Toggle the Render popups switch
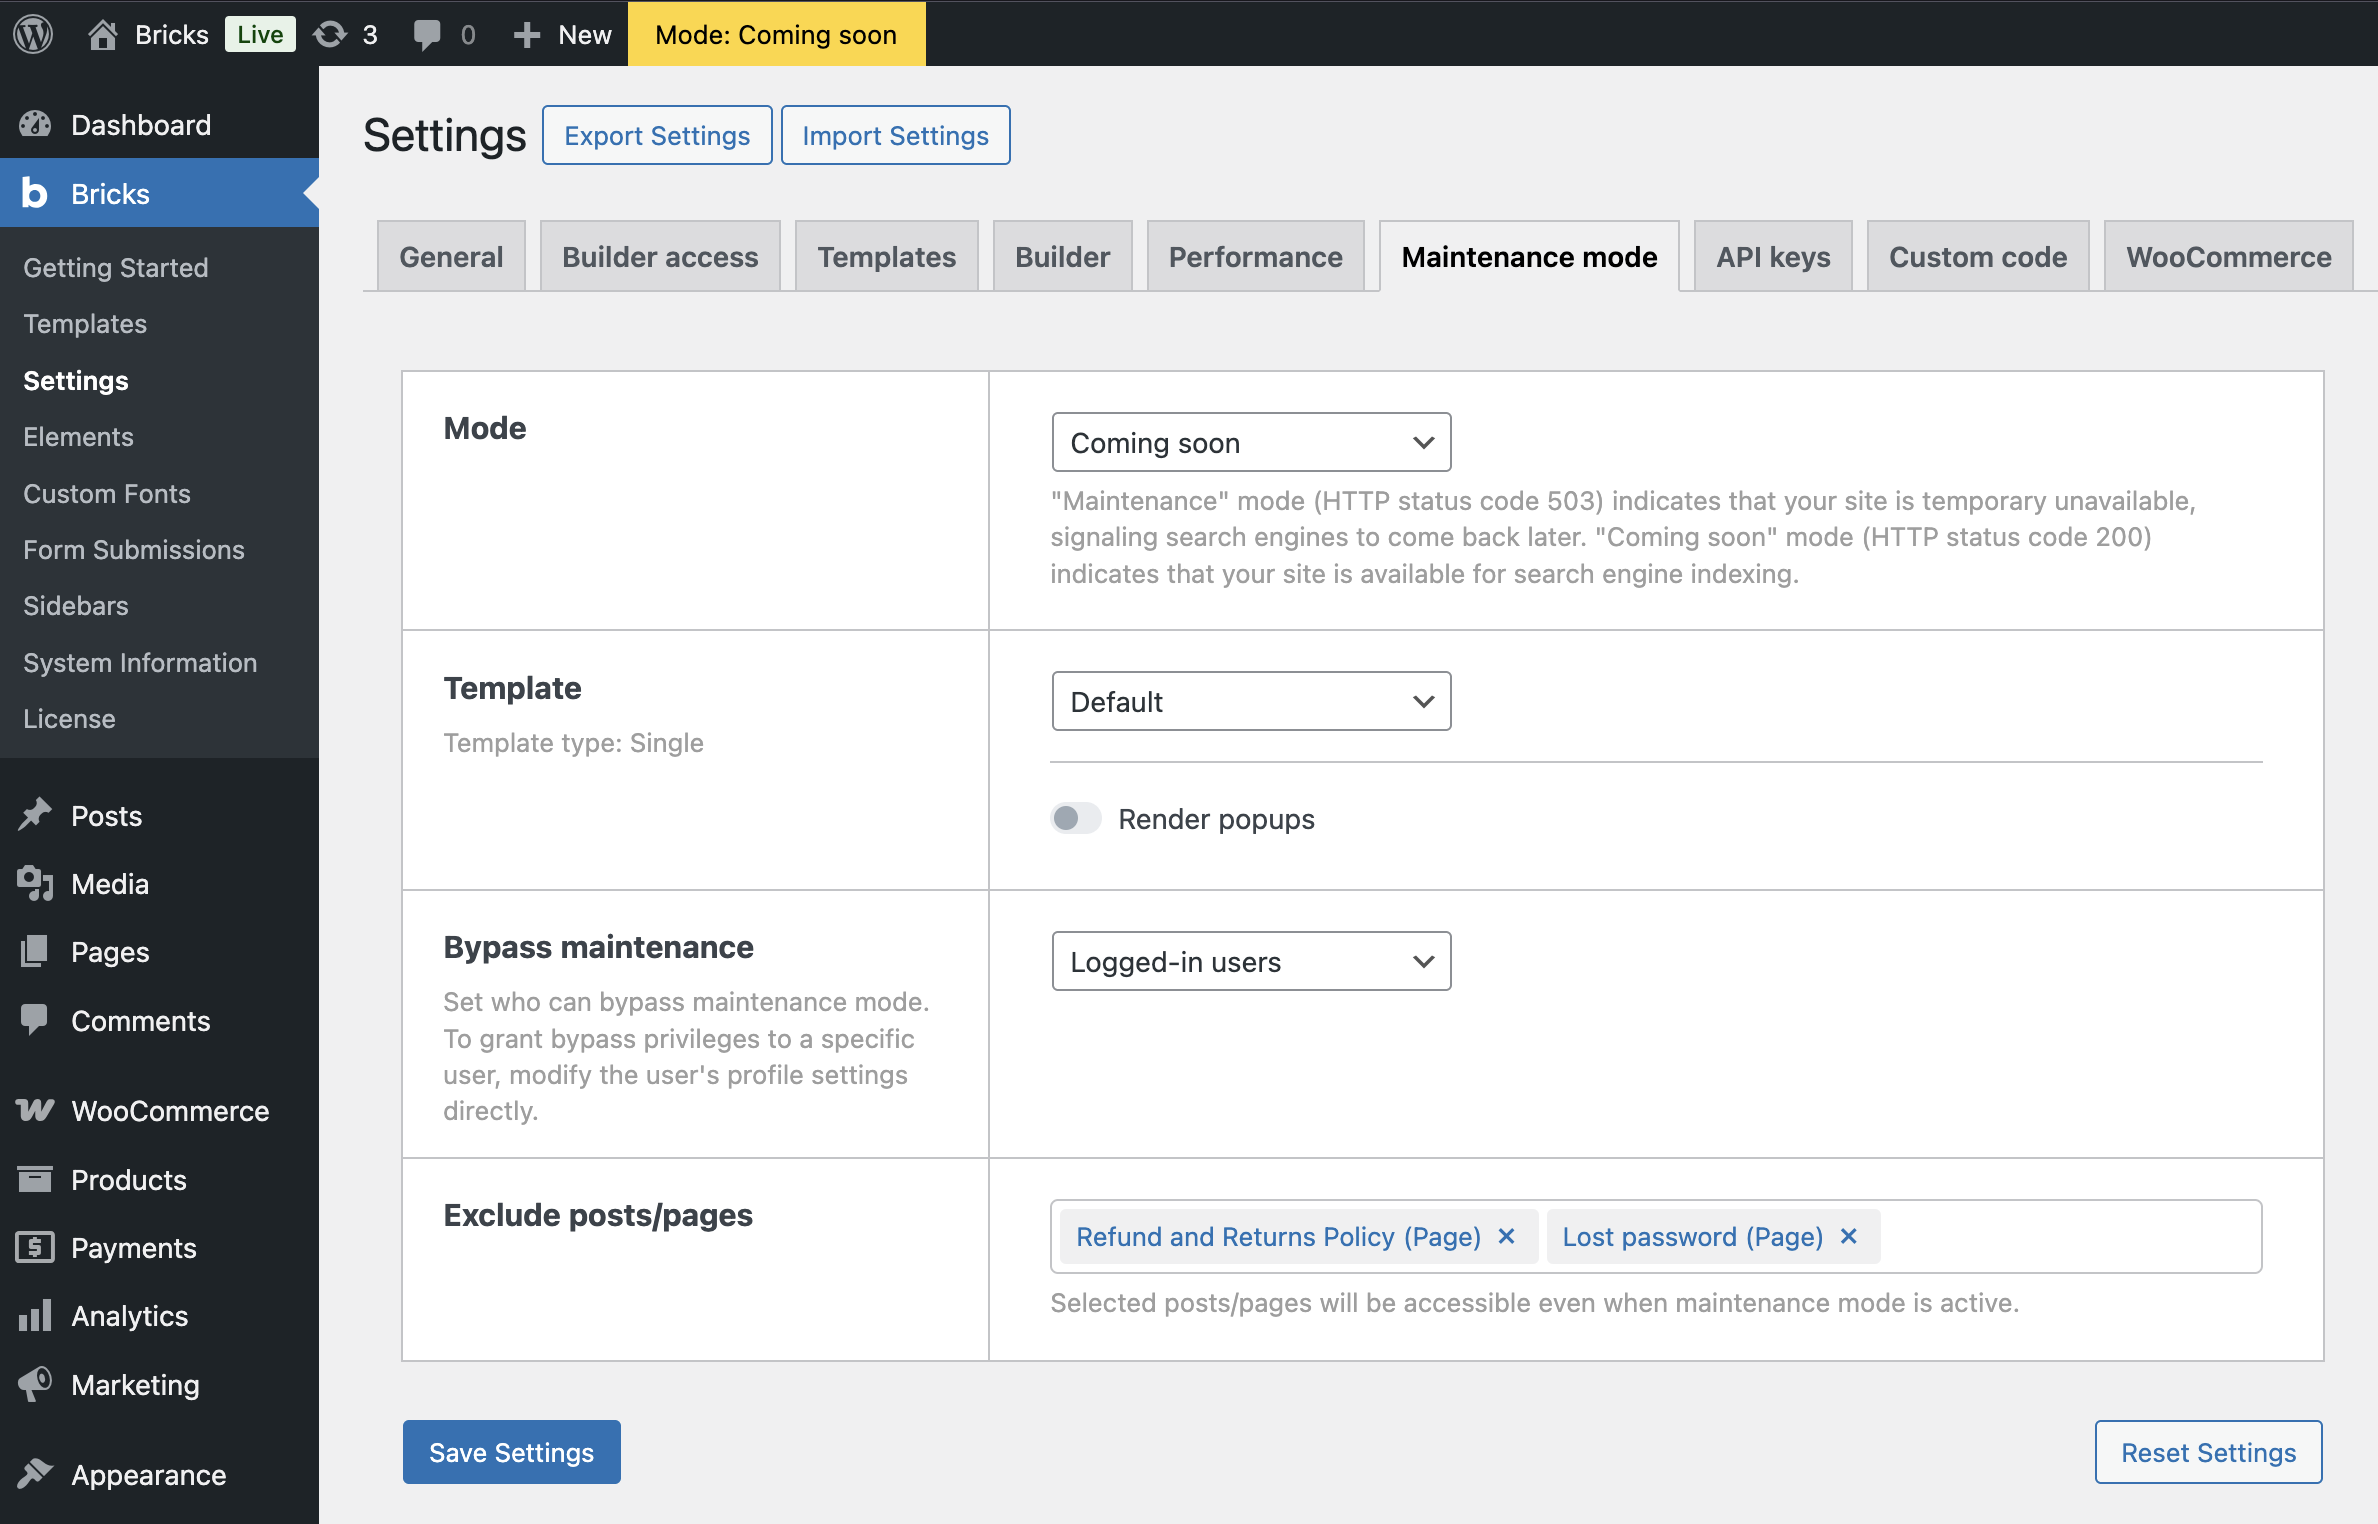This screenshot has height=1524, width=2378. click(x=1075, y=818)
